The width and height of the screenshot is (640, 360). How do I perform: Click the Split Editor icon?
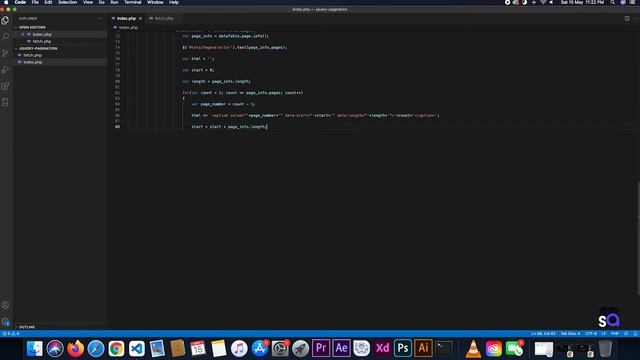tap(627, 18)
